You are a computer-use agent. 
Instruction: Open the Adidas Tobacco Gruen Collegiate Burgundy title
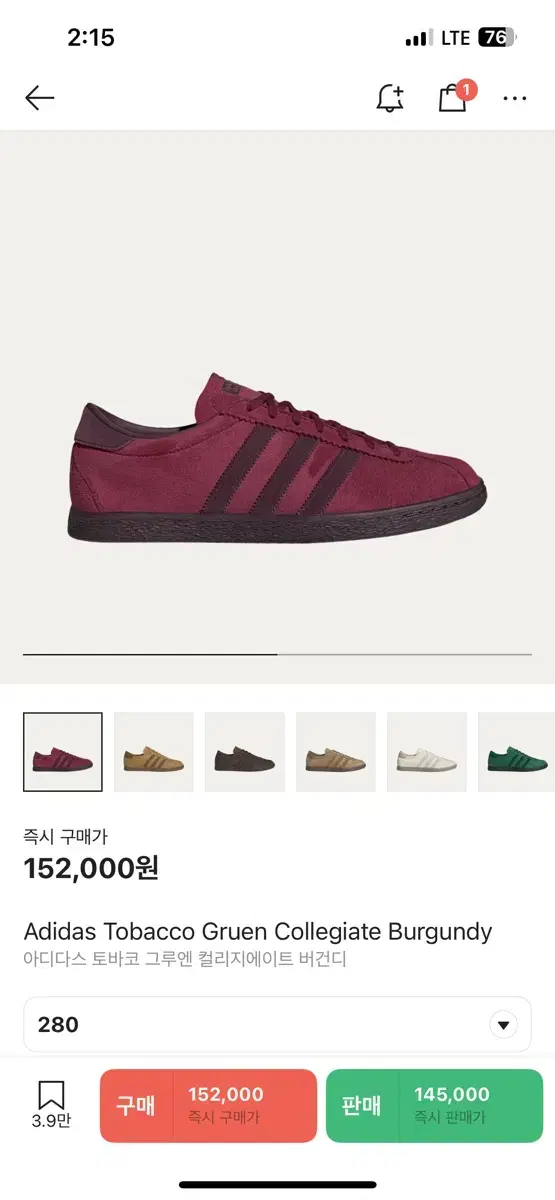pos(258,932)
